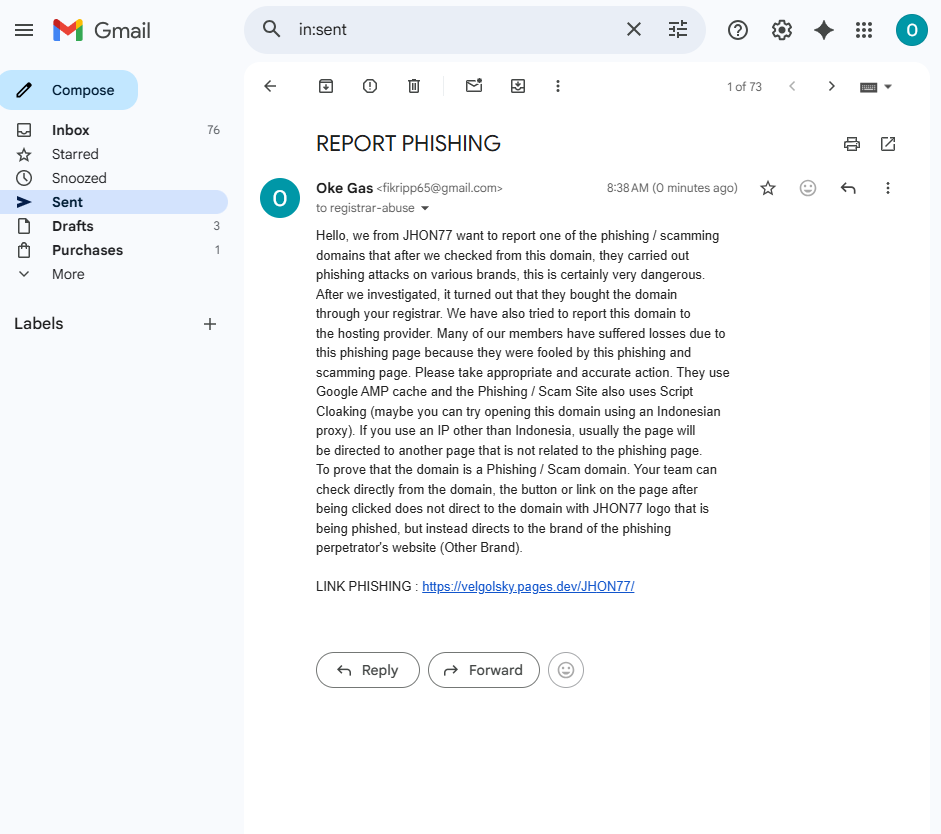Click the Compose button
This screenshot has width=941, height=834.
pyautogui.click(x=69, y=90)
